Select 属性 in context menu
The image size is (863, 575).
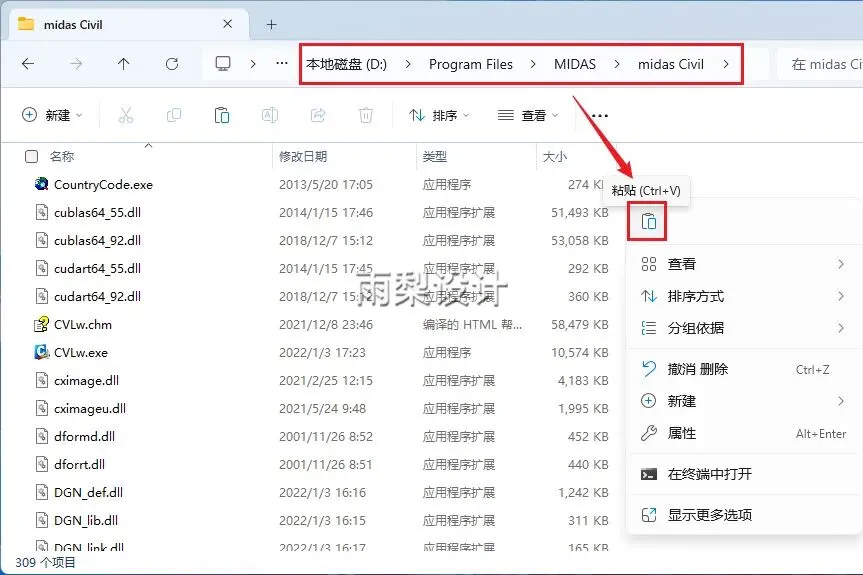[x=744, y=433]
